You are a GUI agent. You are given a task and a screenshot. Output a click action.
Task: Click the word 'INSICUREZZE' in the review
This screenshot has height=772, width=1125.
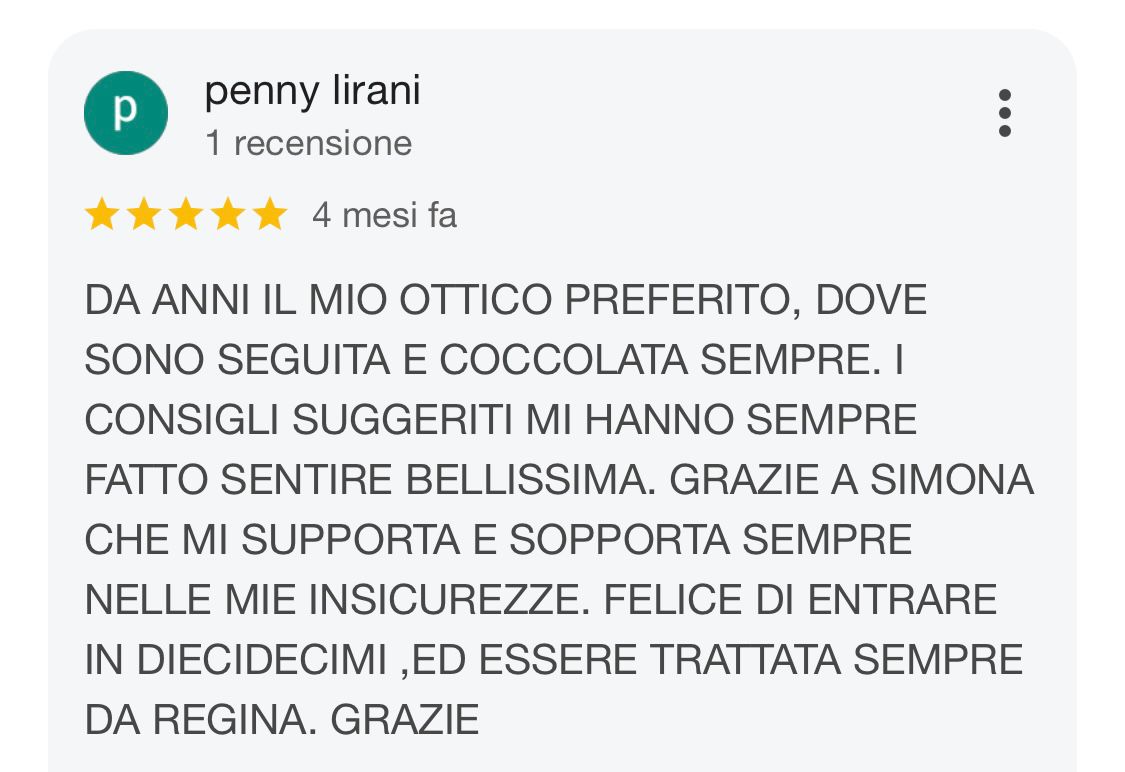pos(450,601)
